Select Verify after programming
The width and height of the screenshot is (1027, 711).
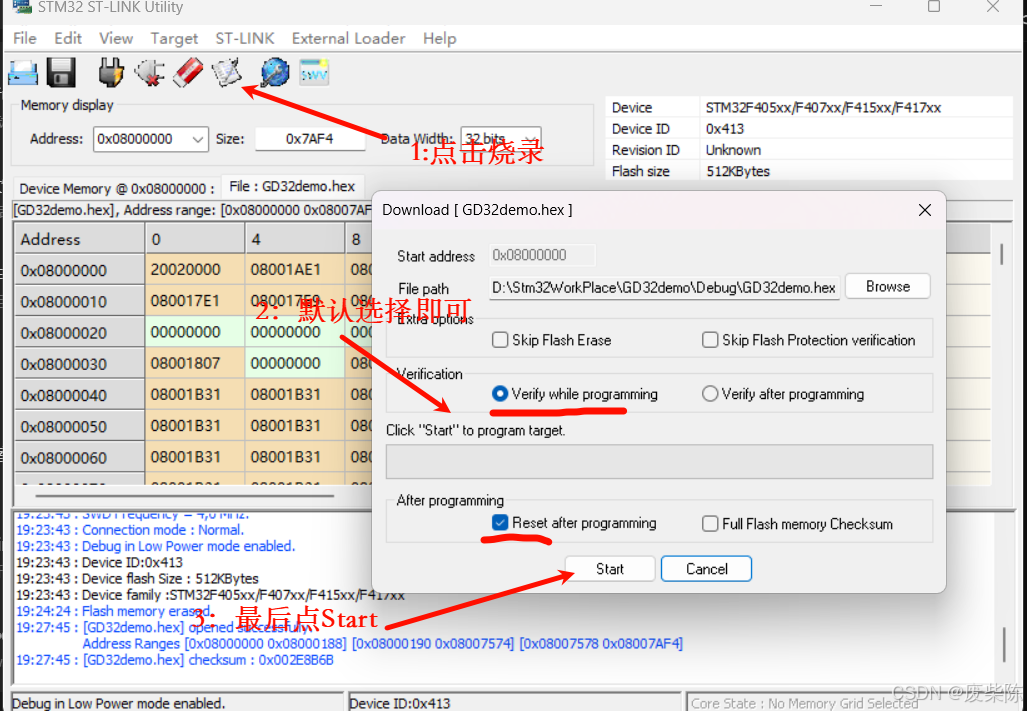[x=710, y=393]
